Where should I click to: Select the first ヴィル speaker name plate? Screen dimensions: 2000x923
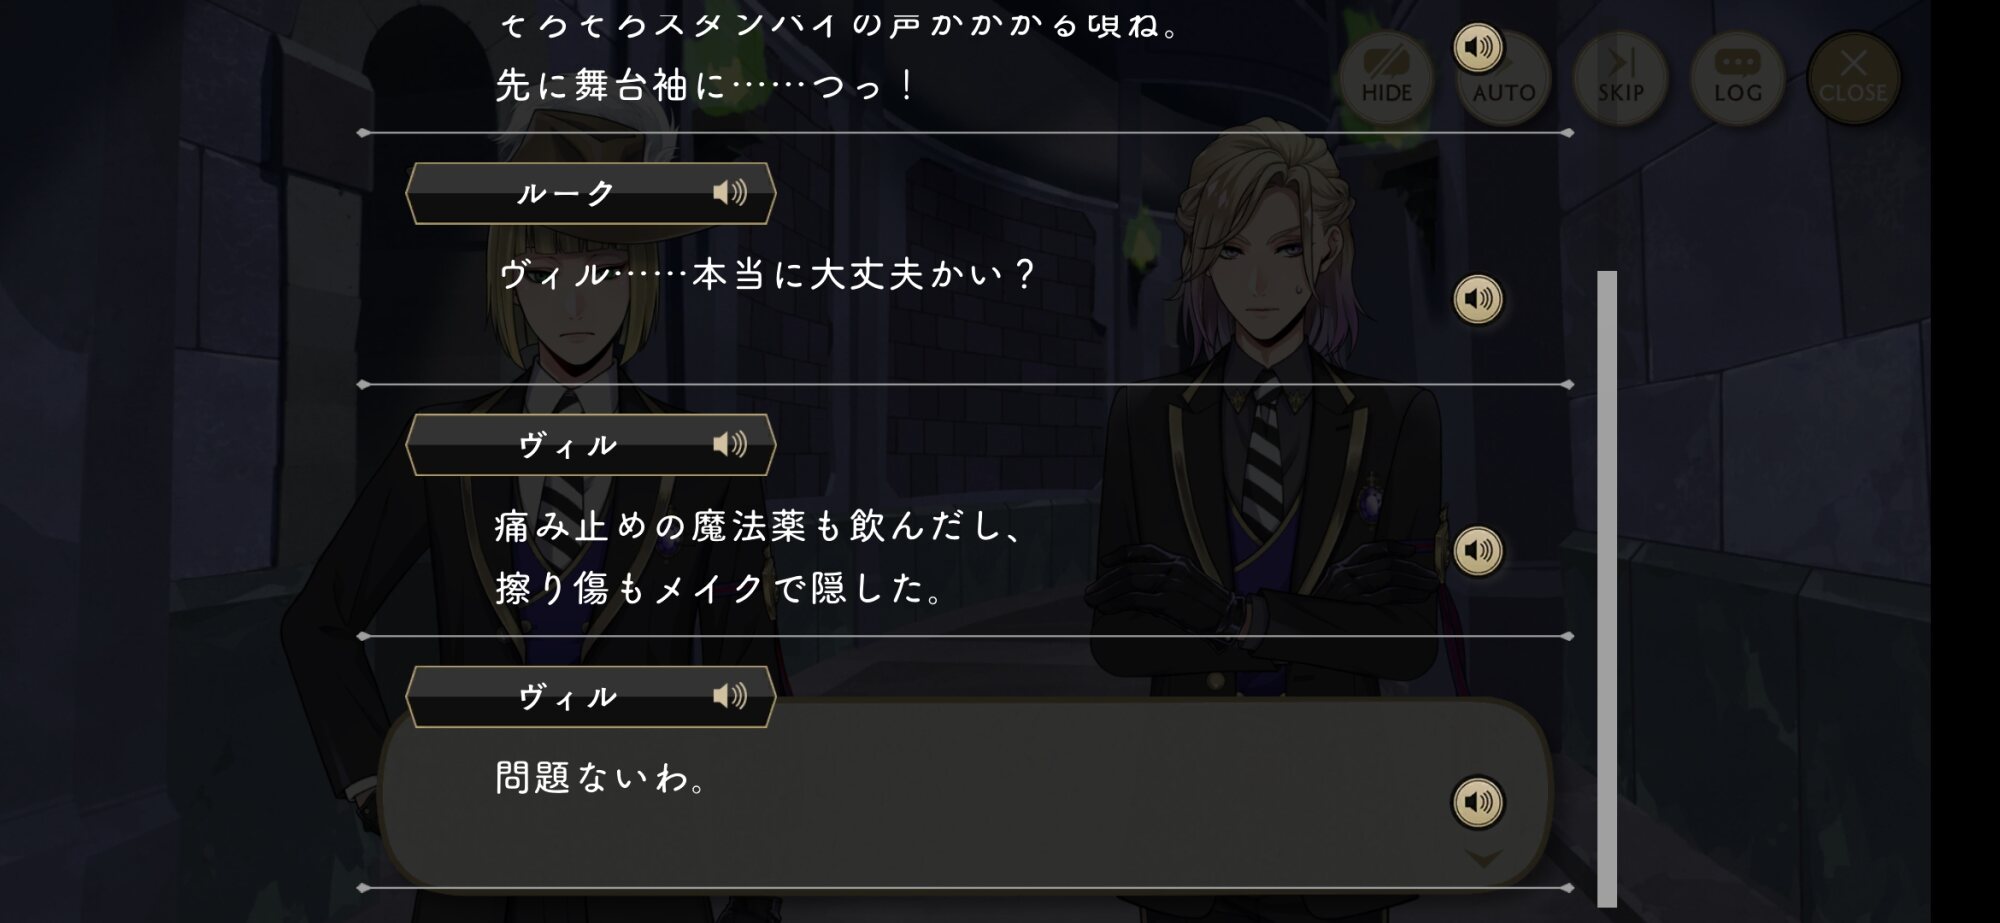pos(591,445)
